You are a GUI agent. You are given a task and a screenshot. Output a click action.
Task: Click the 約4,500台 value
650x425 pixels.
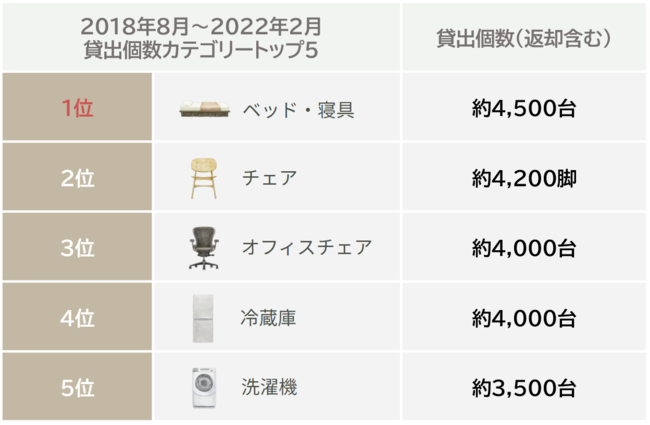pyautogui.click(x=525, y=109)
